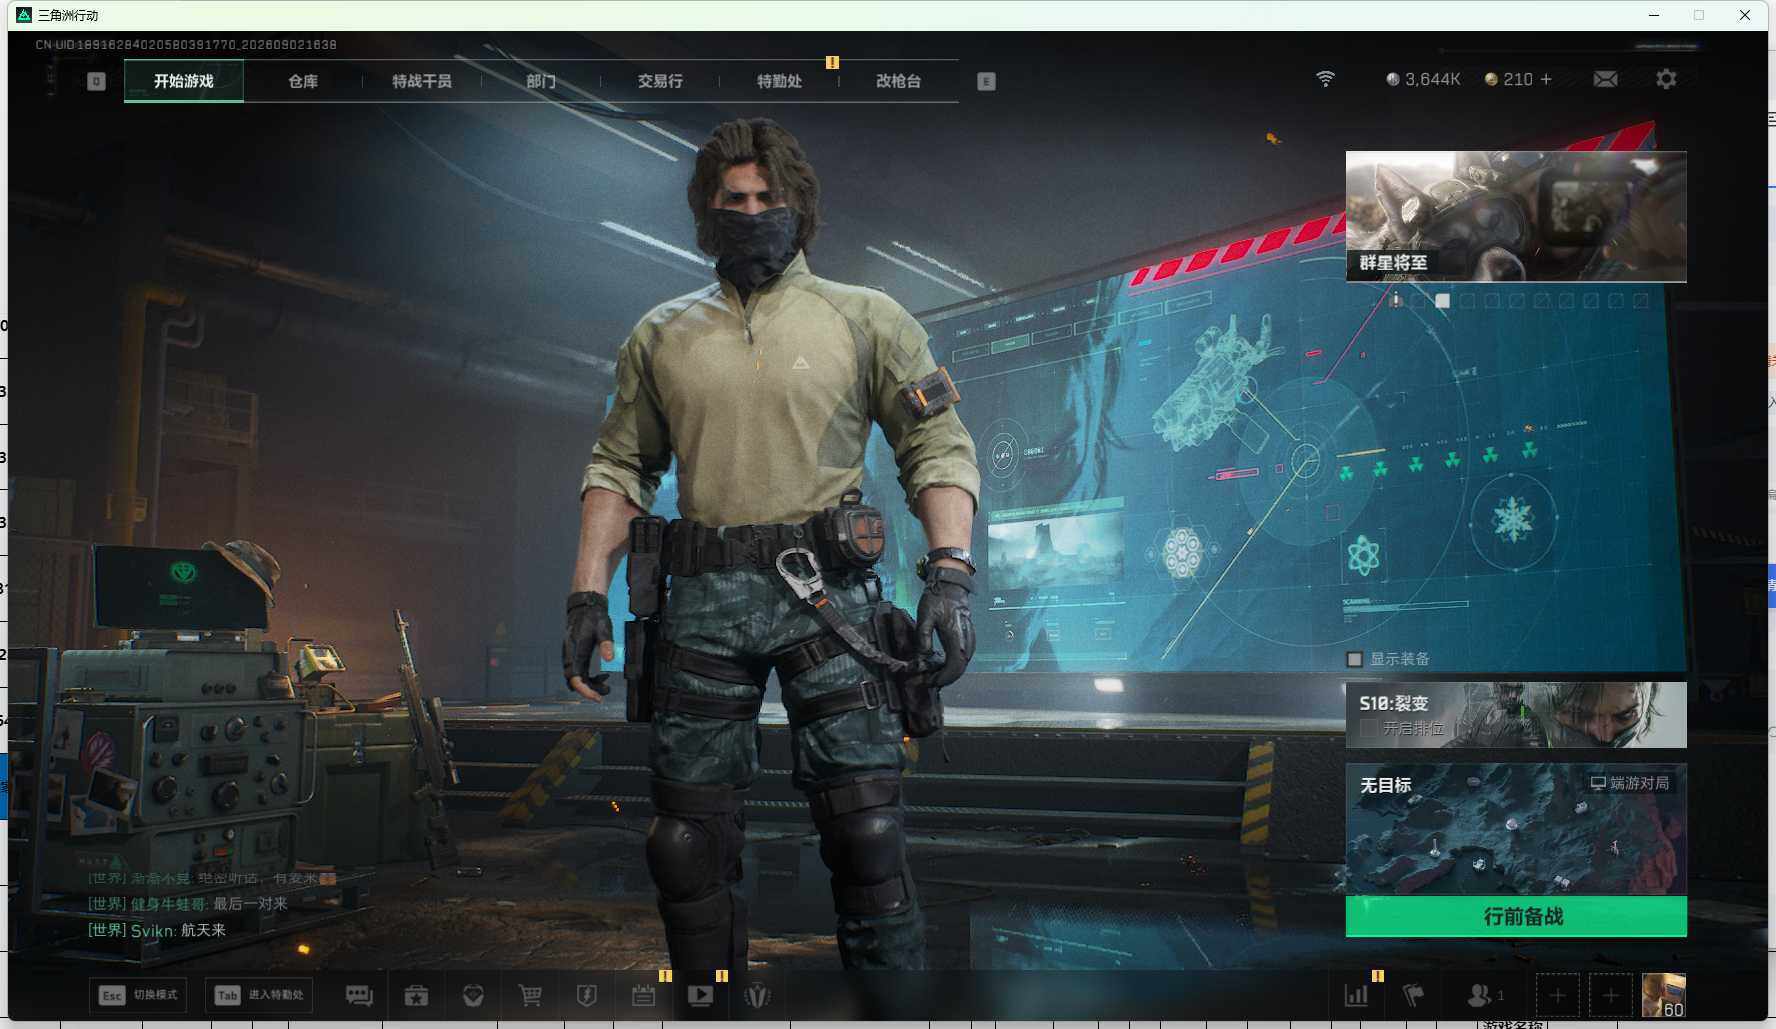
Task: Open the video play screen icon
Action: tap(701, 995)
